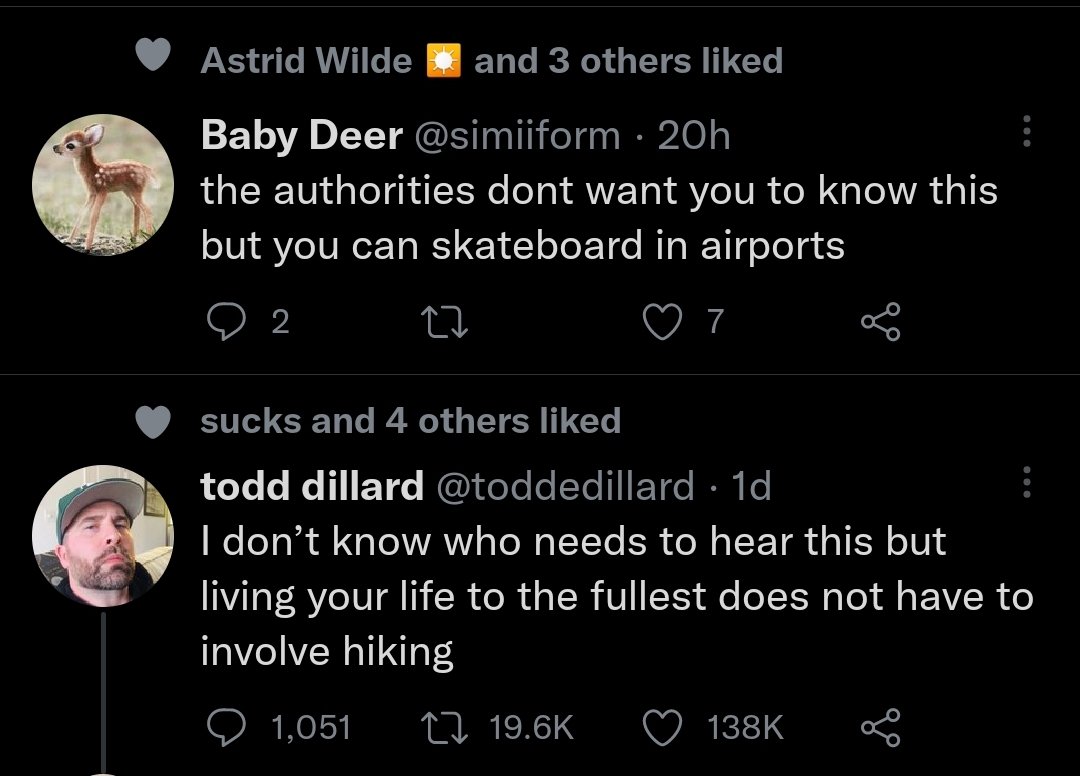Open reply thread on todd dillard's tweet
Screen dimensions: 1080x776
[226, 728]
